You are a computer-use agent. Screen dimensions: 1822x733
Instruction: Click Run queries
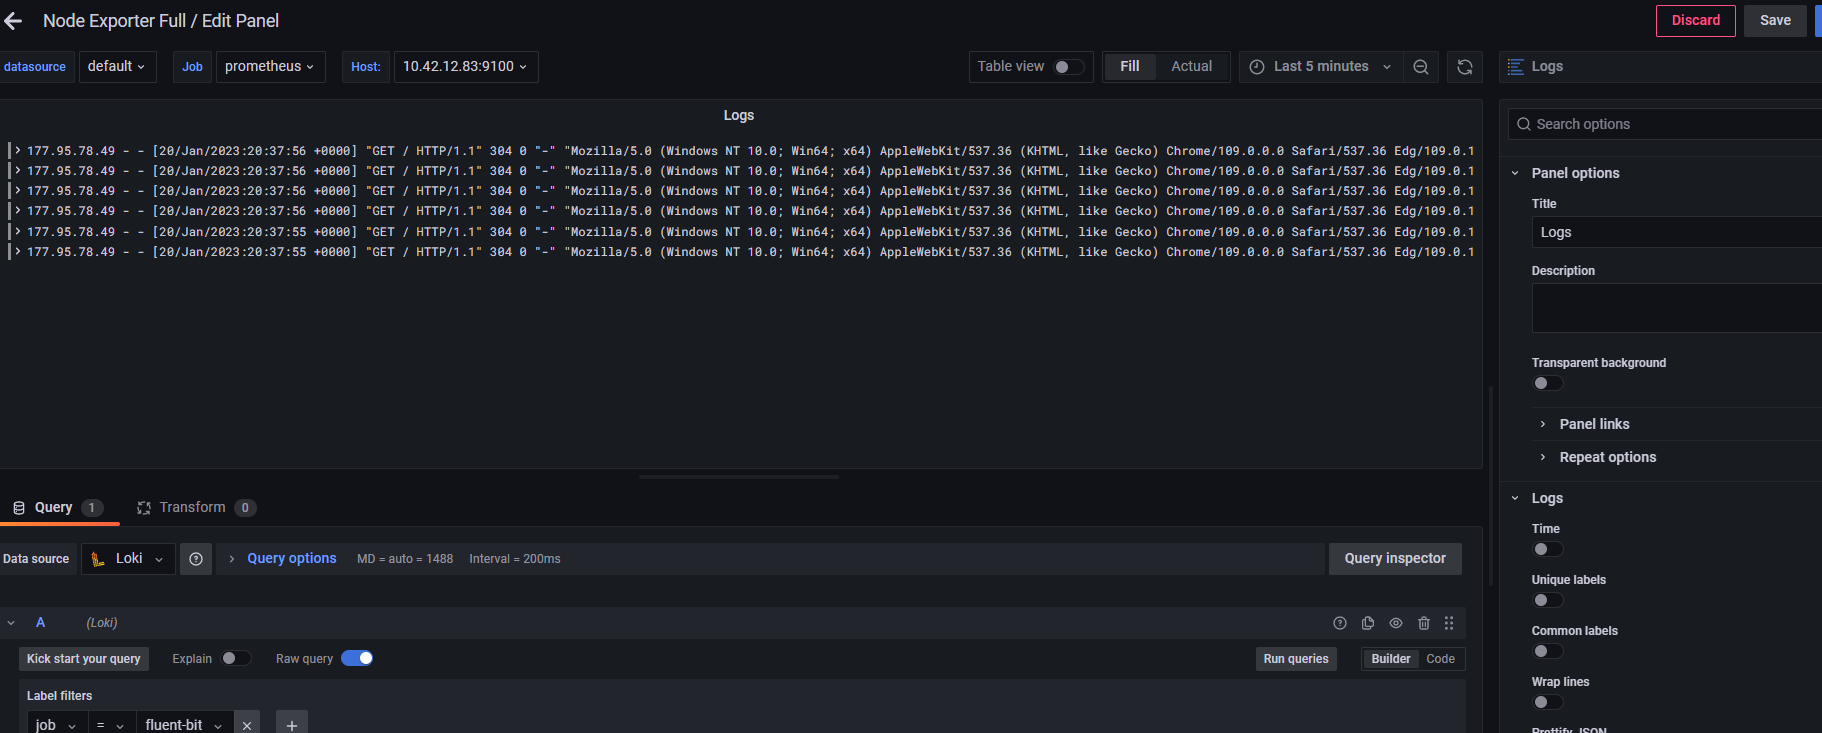tap(1296, 659)
